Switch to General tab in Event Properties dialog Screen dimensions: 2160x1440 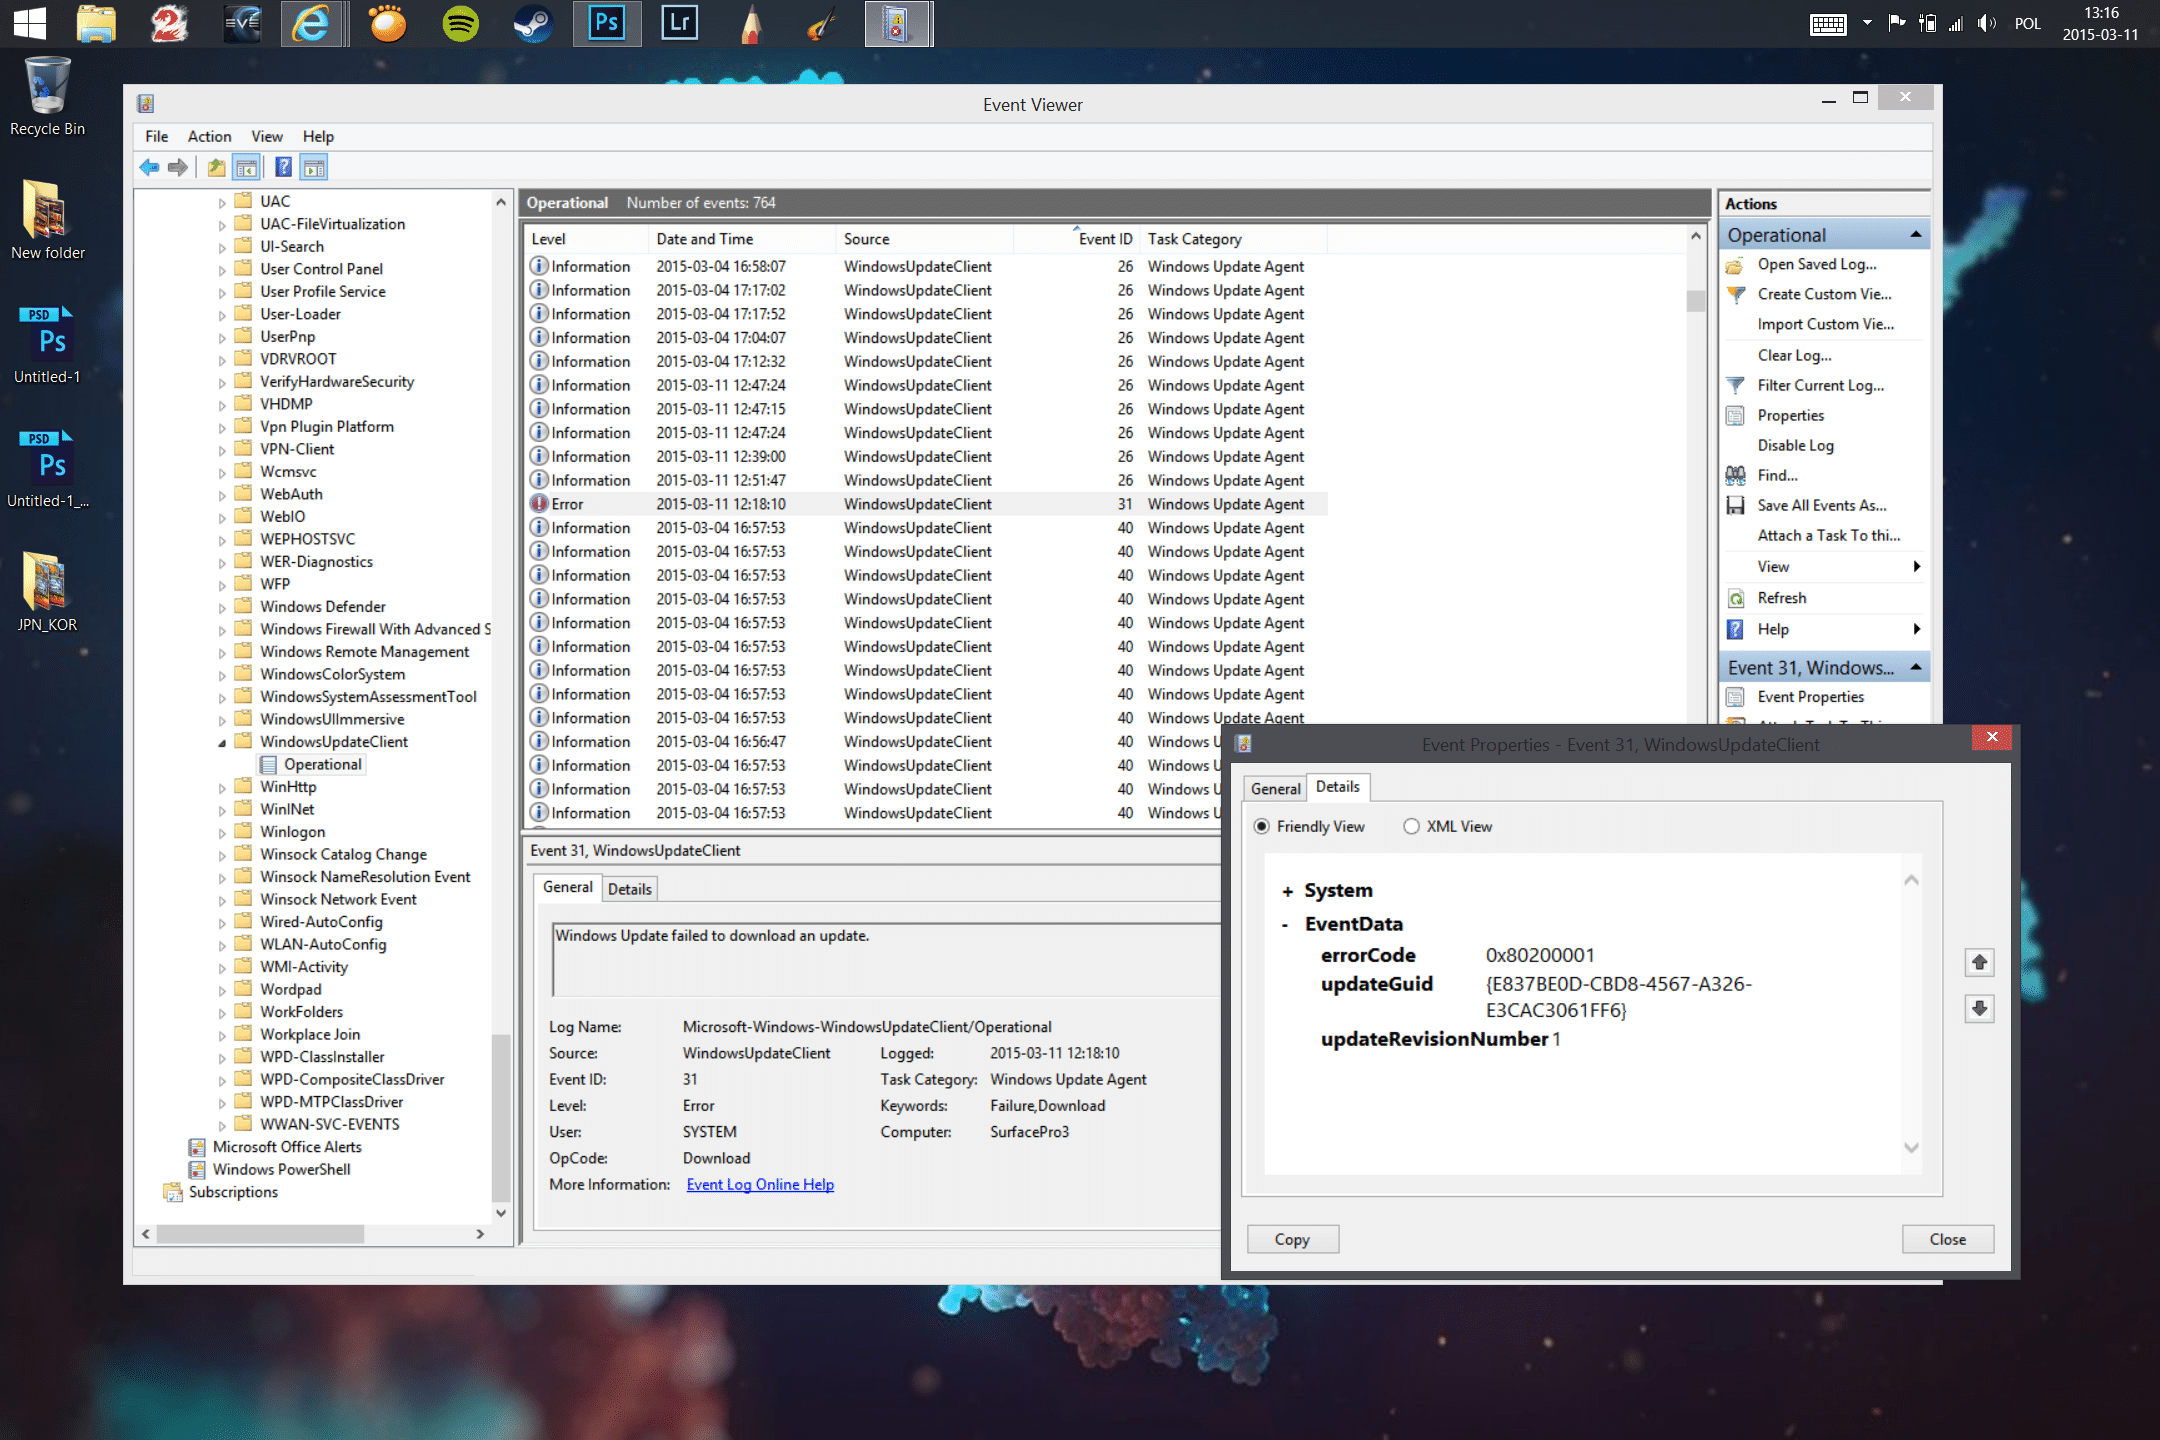1275,789
